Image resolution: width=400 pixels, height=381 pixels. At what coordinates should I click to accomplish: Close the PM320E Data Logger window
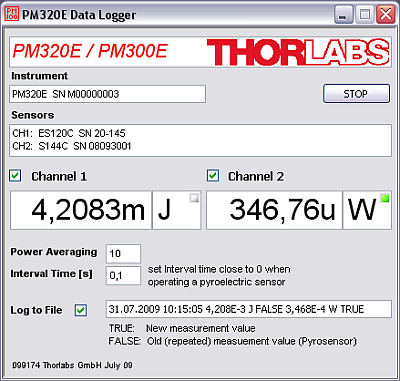[386, 15]
